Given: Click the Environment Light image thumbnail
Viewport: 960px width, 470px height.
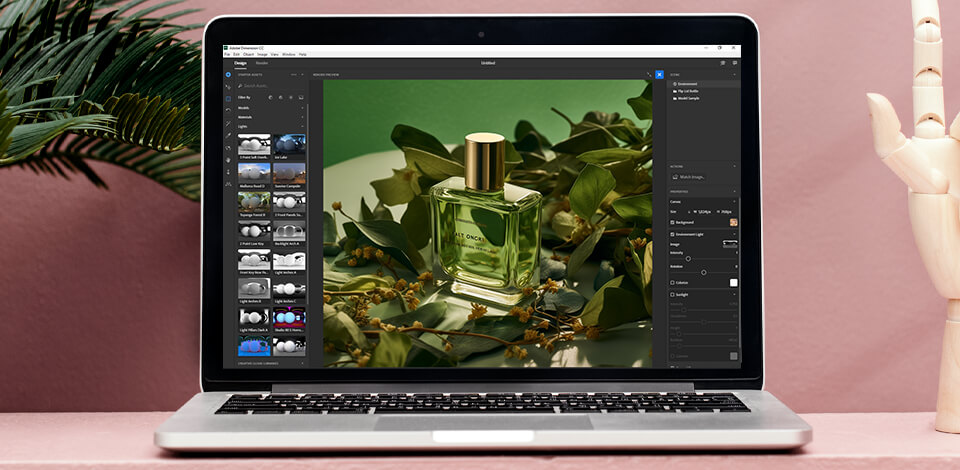Looking at the screenshot, I should (x=730, y=244).
